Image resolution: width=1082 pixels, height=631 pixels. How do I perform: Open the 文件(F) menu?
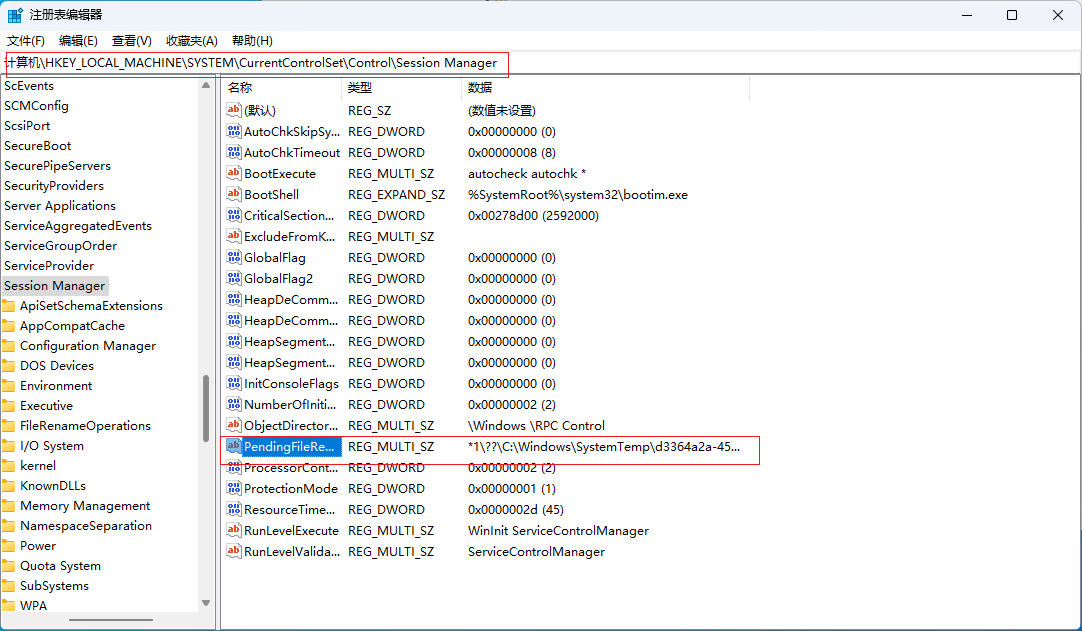click(x=26, y=41)
